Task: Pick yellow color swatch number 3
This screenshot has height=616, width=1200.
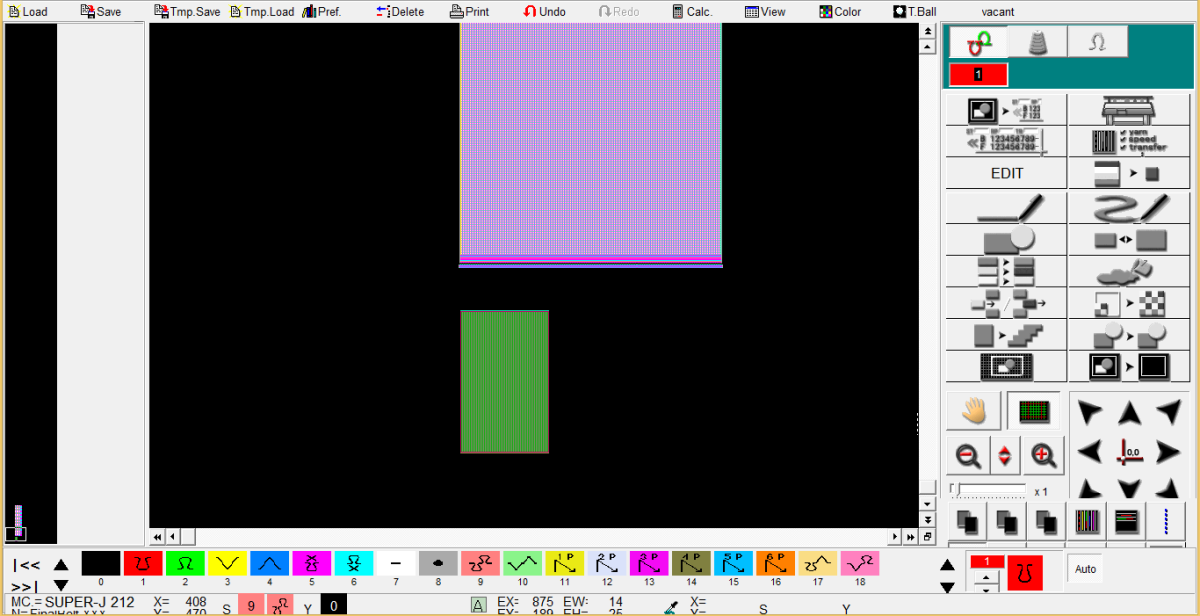Action: (227, 564)
